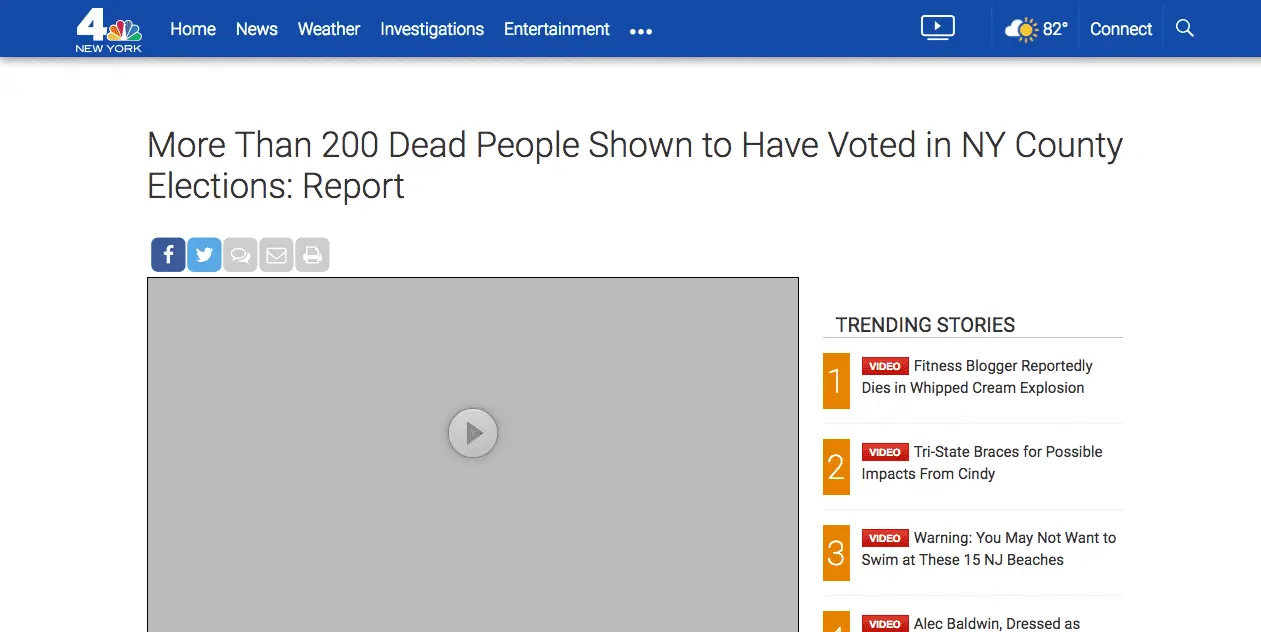Share article on Twitter
The width and height of the screenshot is (1261, 632).
pos(204,255)
